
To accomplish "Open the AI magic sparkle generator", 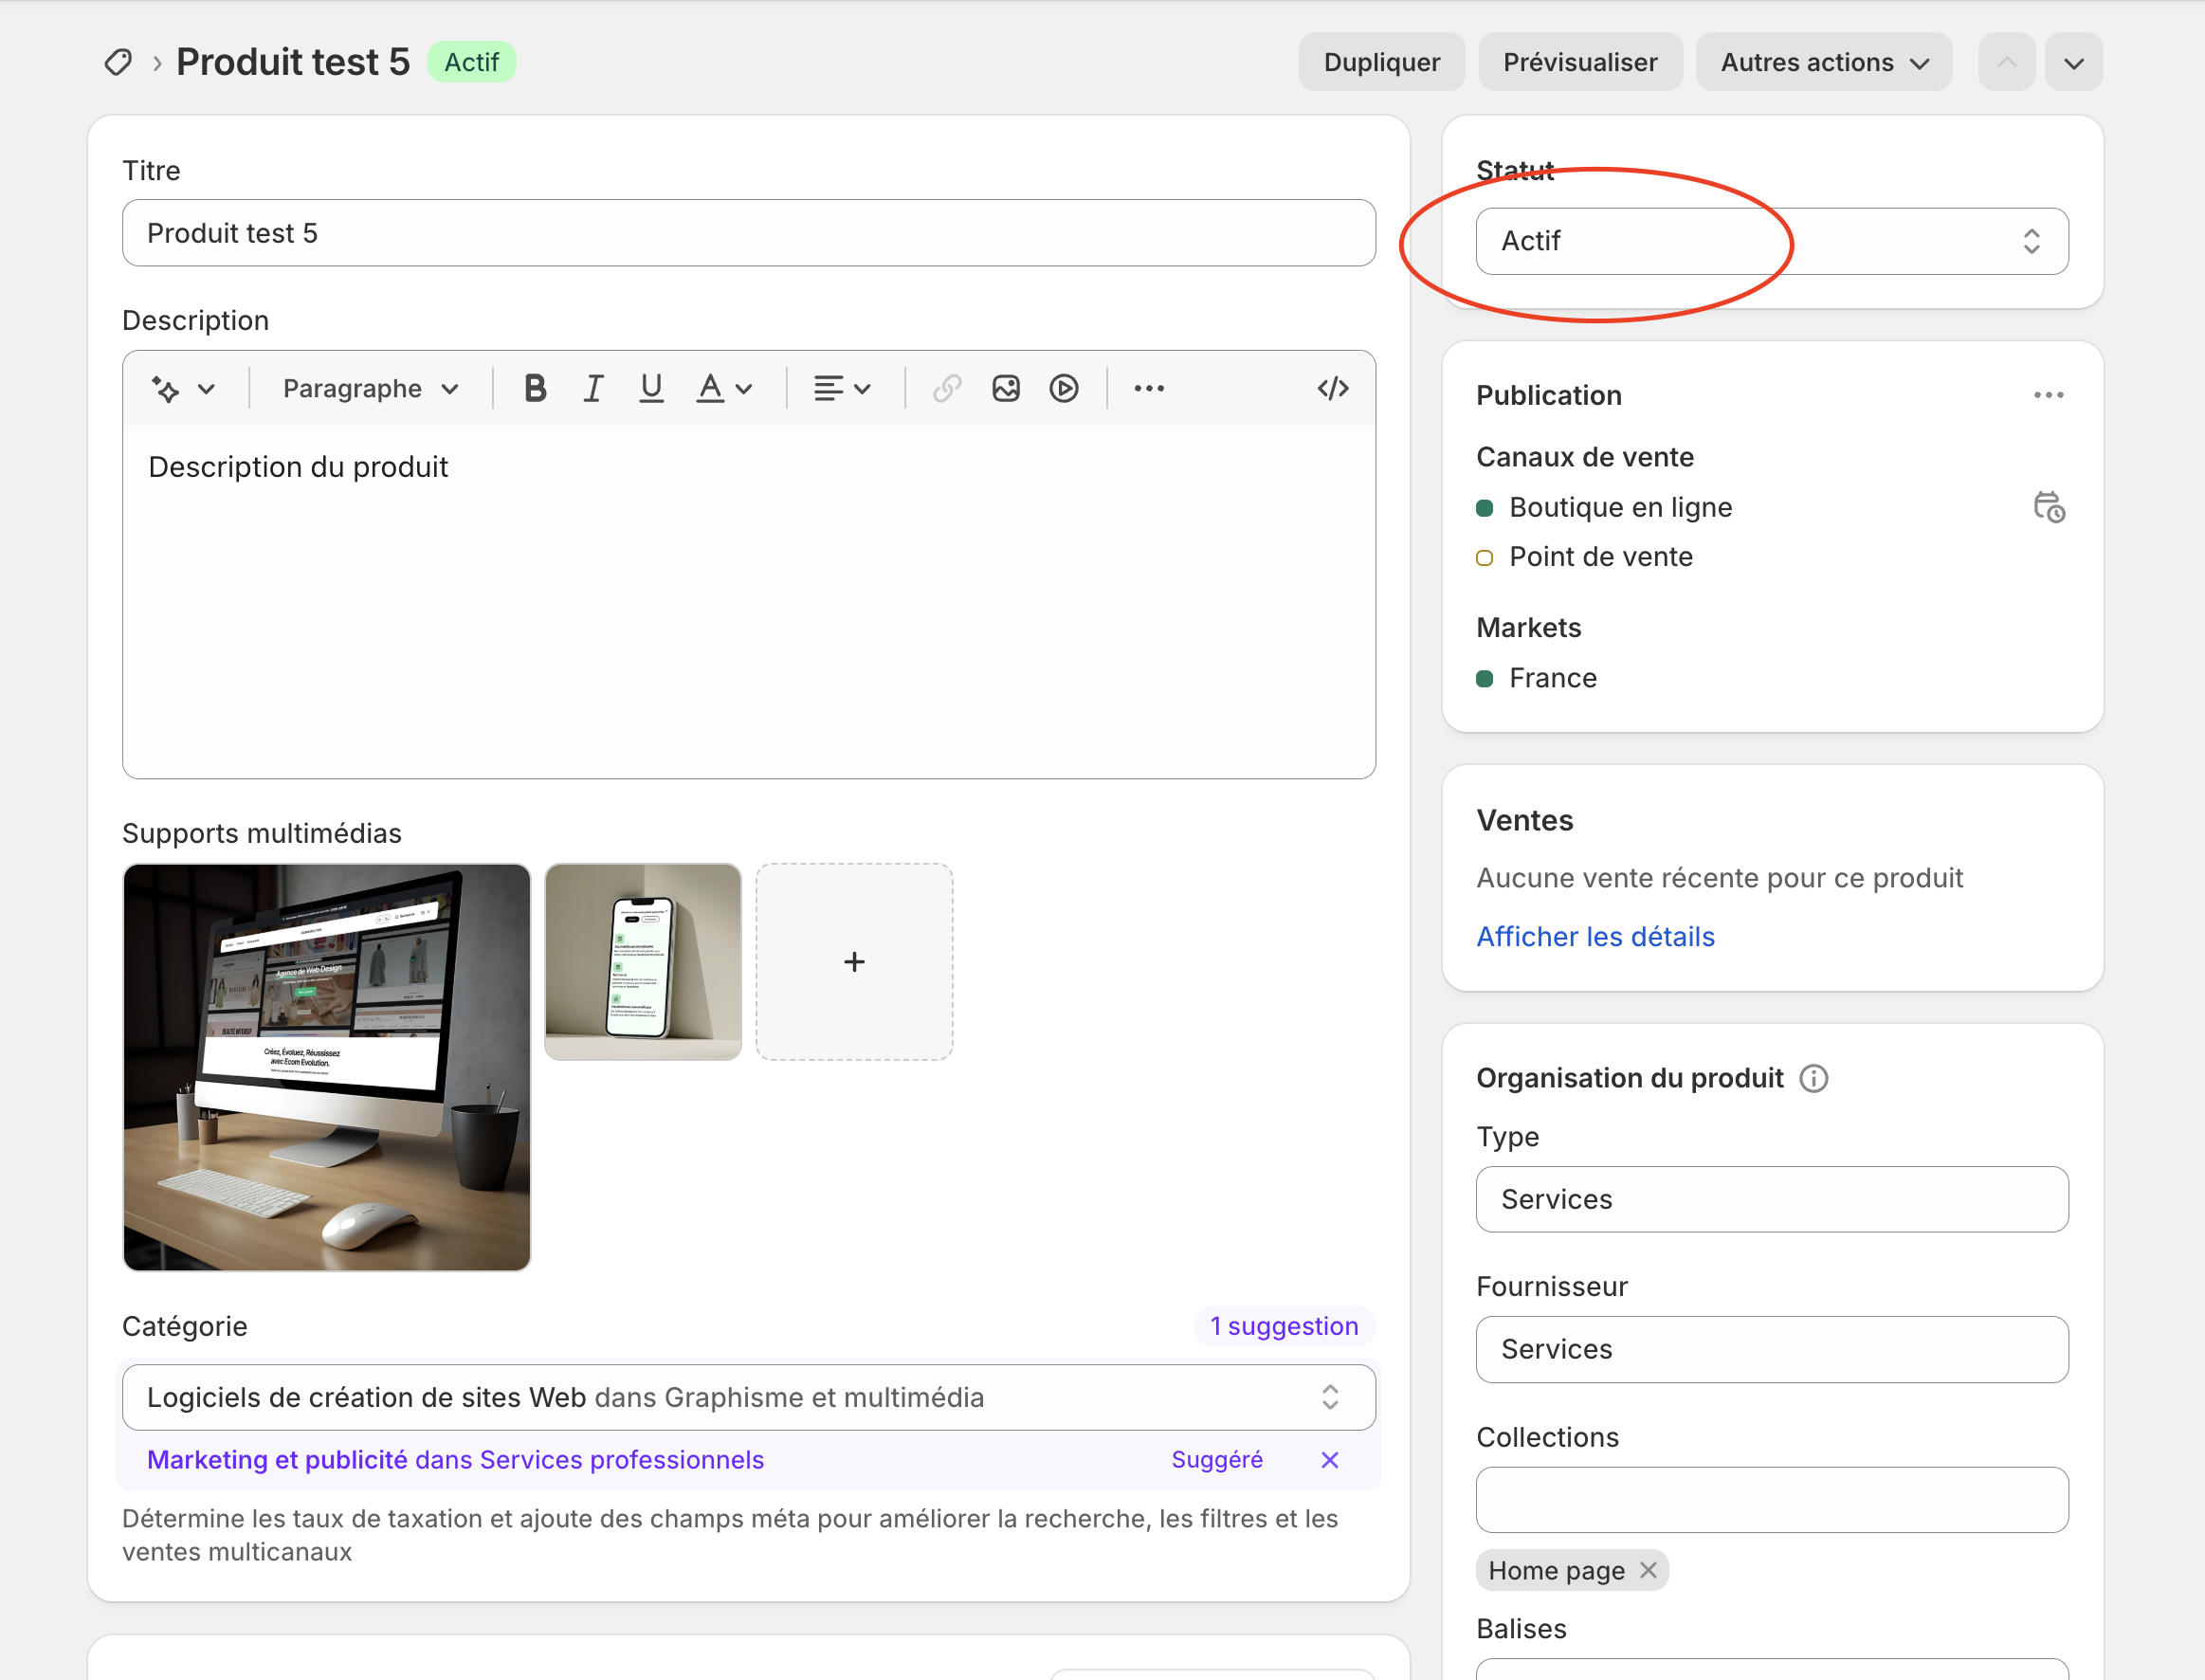I will point(166,389).
